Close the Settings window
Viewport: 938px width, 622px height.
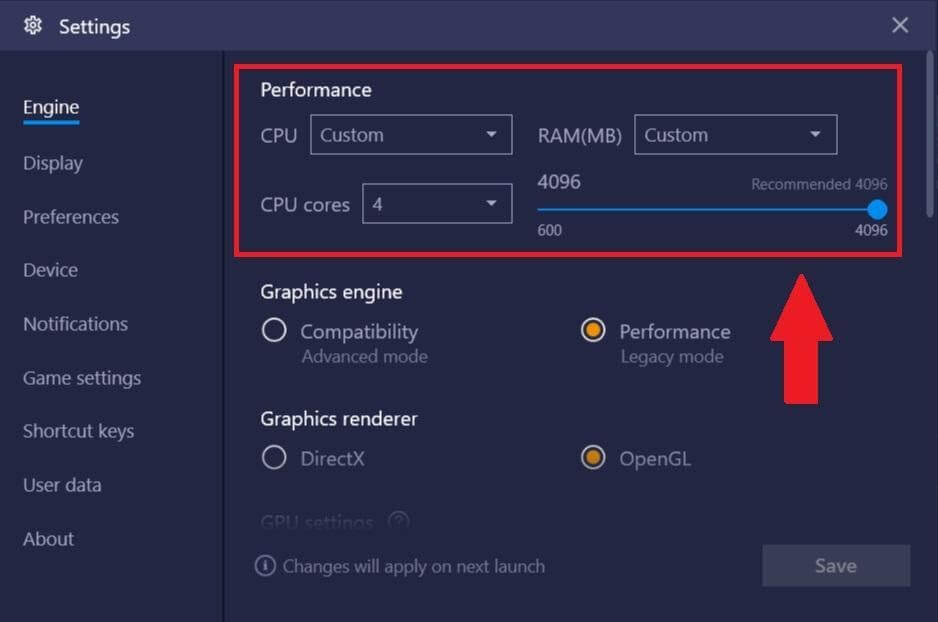click(x=900, y=26)
